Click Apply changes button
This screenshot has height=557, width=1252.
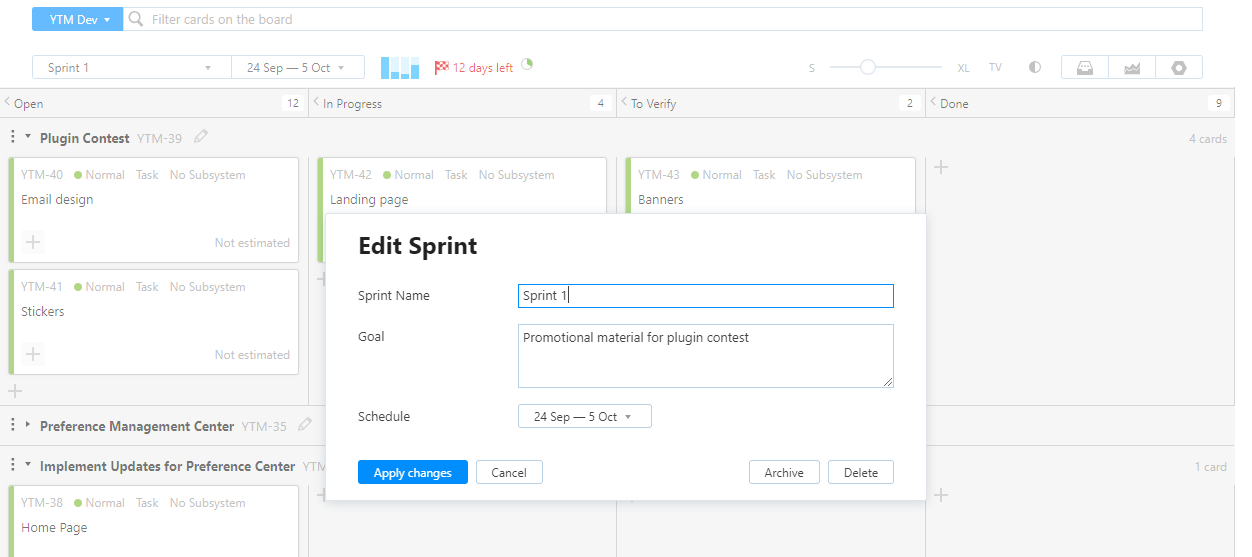coord(412,473)
